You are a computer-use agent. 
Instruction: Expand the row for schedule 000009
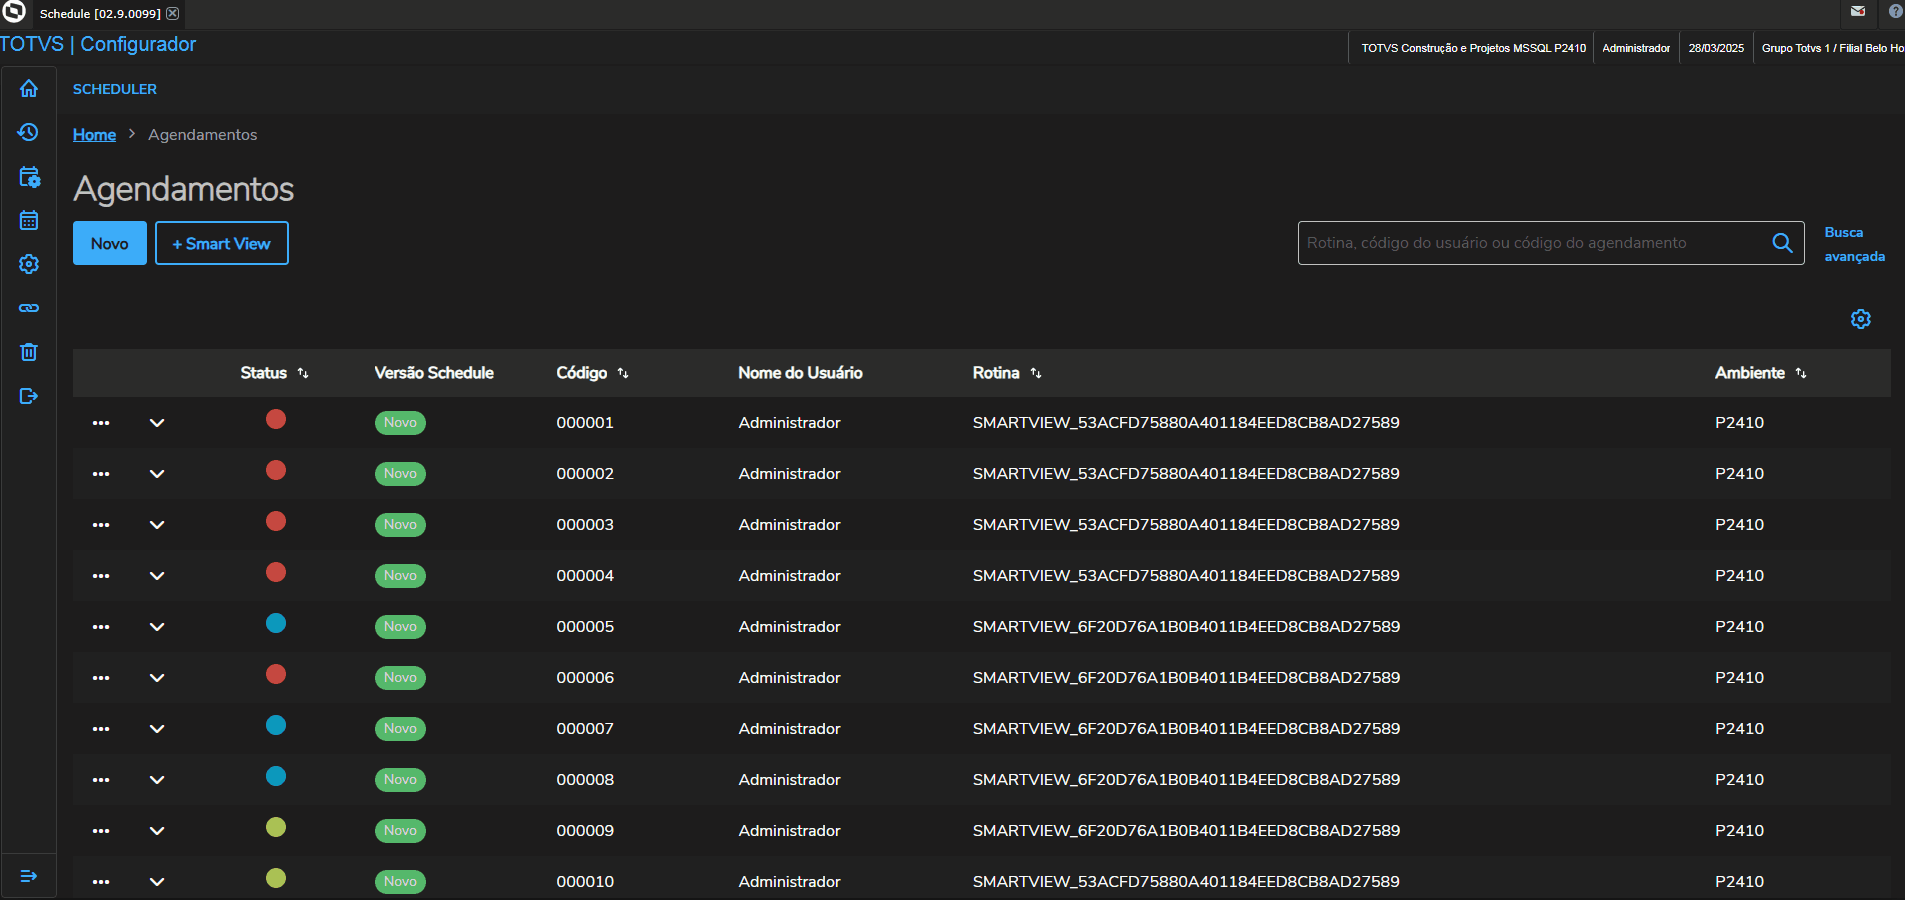pyautogui.click(x=157, y=831)
